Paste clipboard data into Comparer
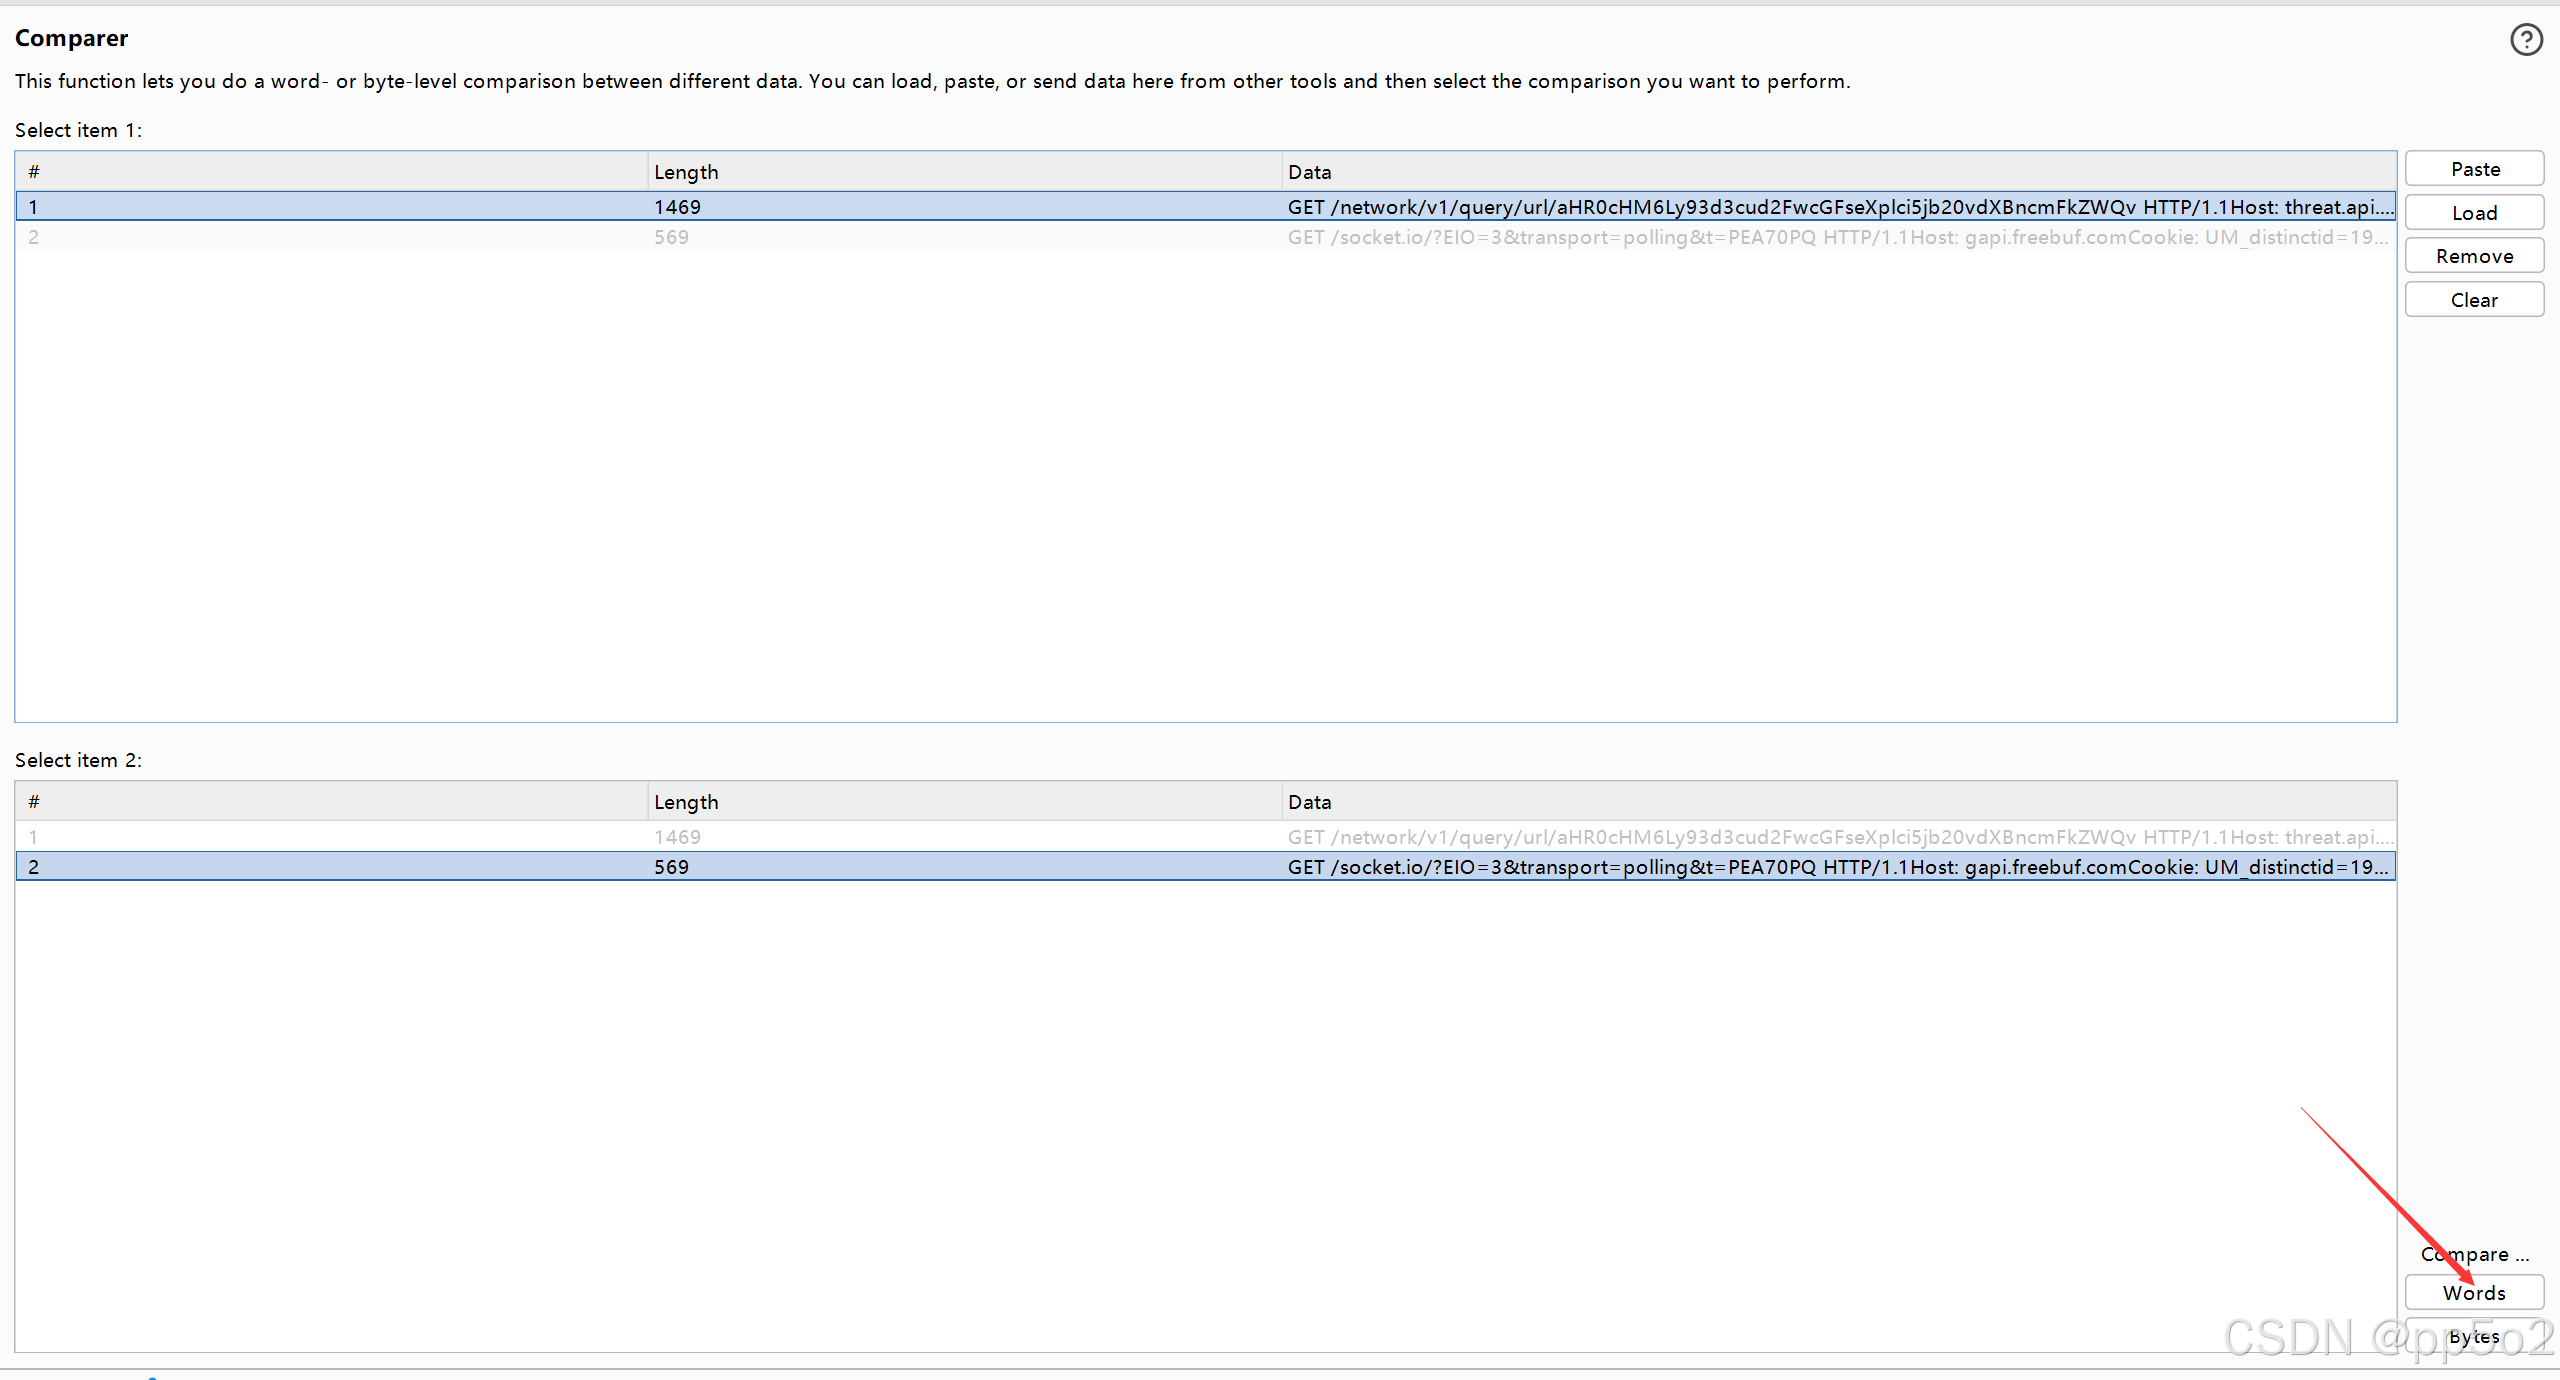 coord(2473,168)
